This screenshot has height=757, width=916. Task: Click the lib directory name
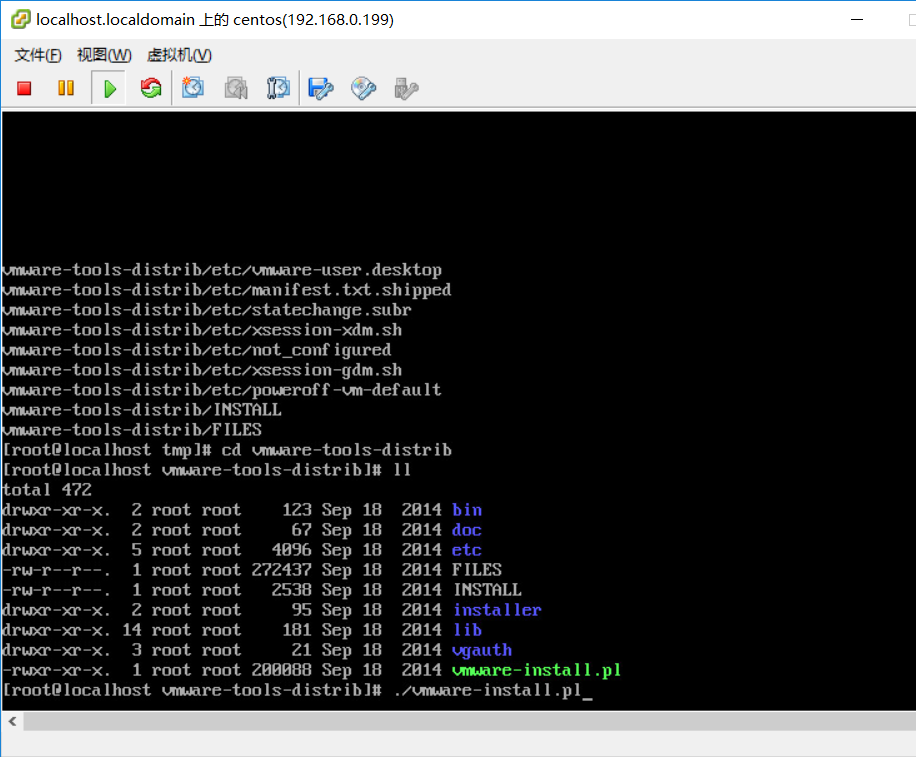(x=468, y=630)
